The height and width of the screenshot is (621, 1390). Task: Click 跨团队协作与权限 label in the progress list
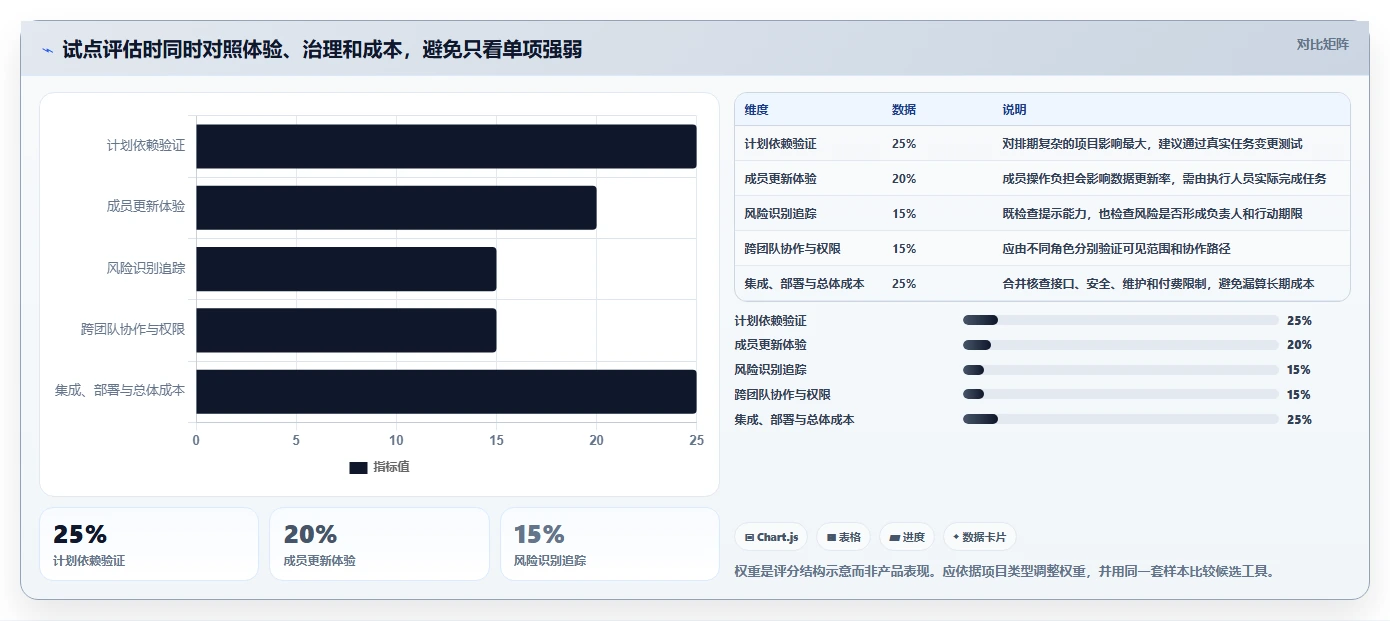[782, 395]
